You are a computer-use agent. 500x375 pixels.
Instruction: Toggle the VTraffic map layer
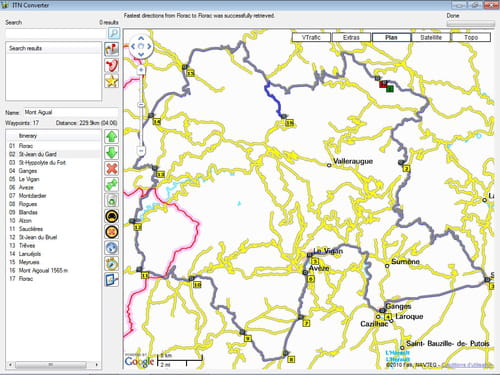tap(311, 37)
